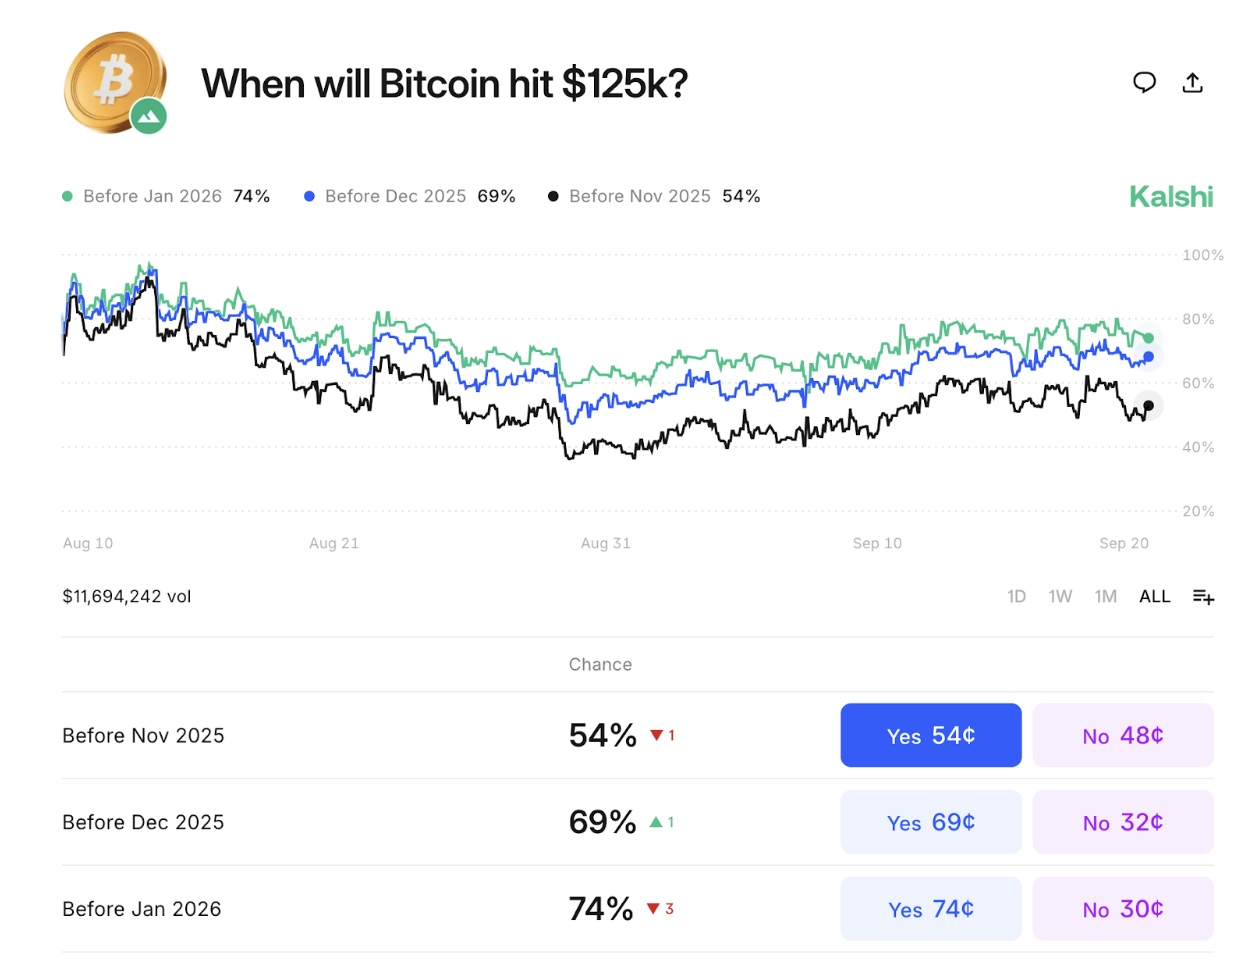Click the black endpoint dot on the chart

pos(1147,405)
